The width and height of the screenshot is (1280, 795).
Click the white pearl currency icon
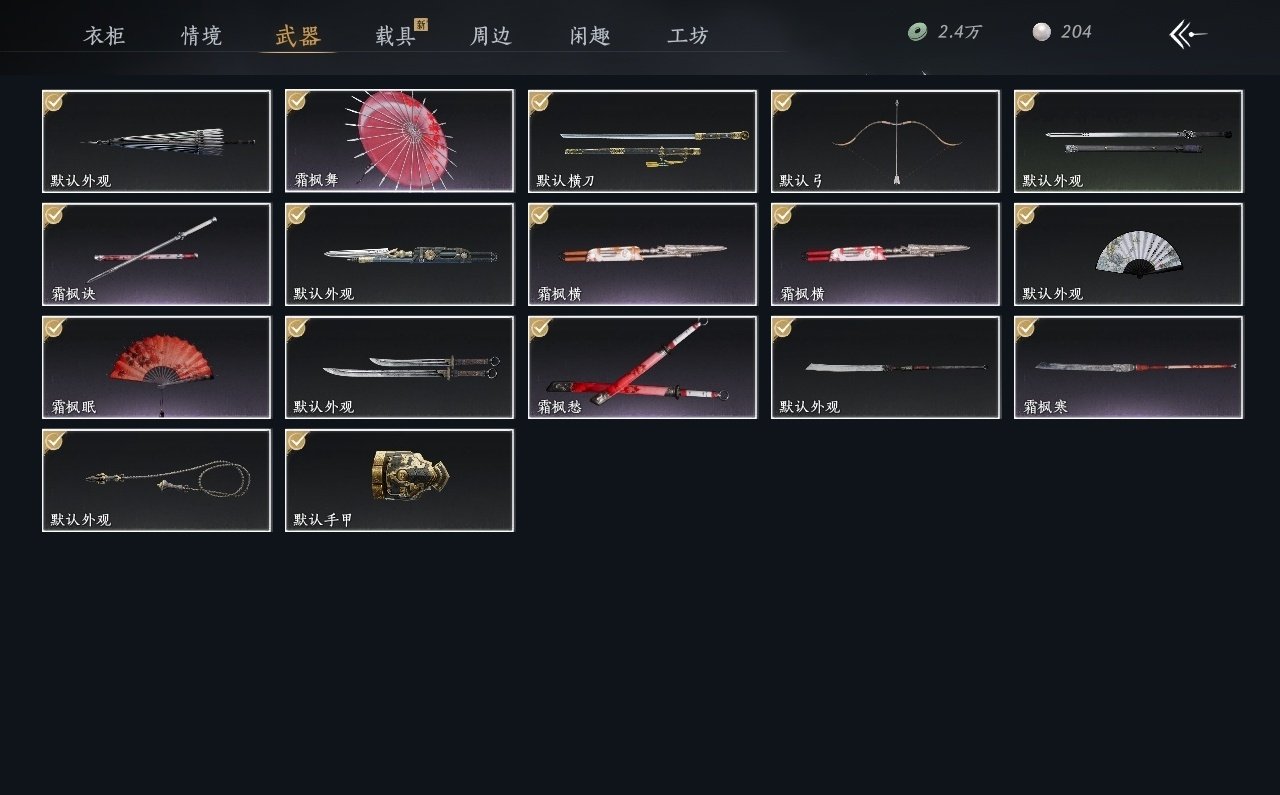pos(1042,32)
